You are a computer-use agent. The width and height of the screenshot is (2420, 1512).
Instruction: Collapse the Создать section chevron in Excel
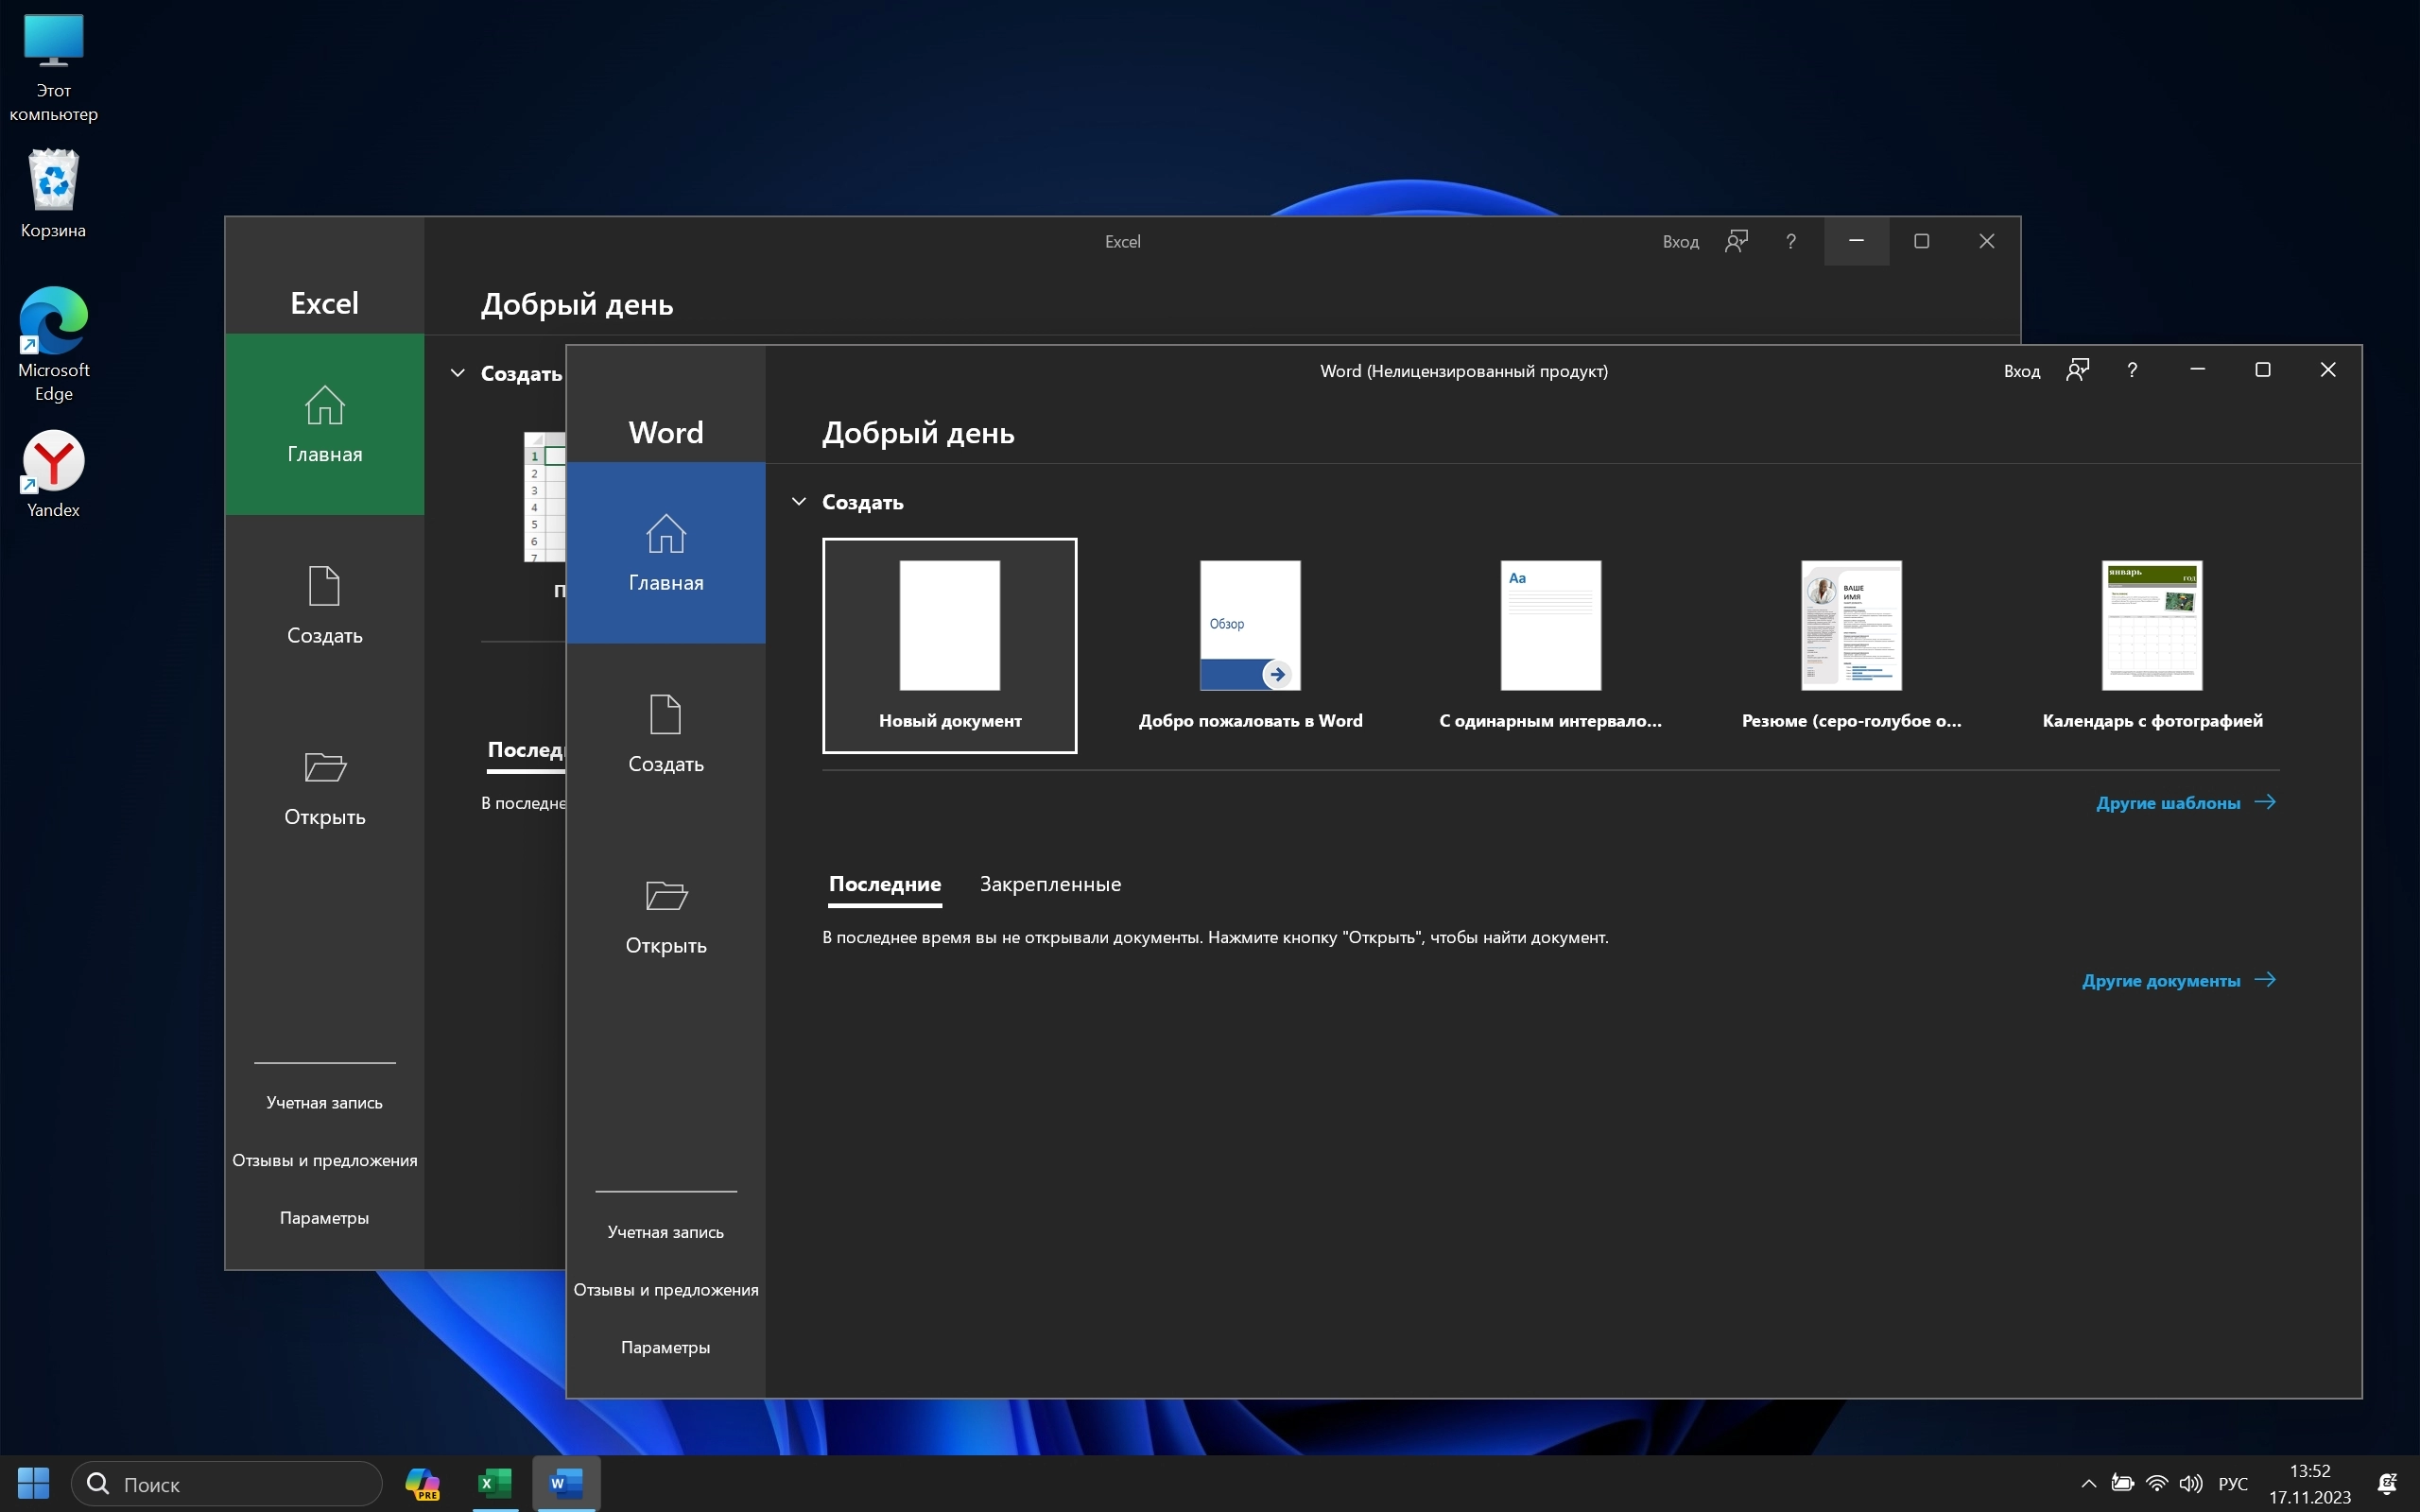click(457, 373)
